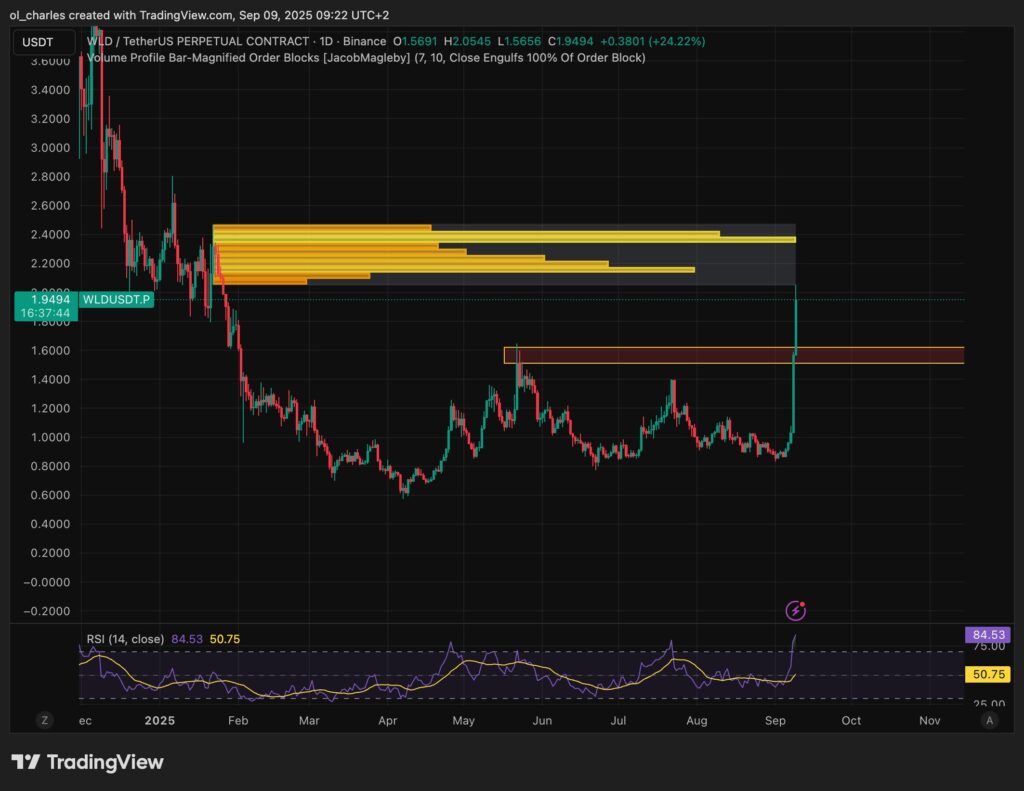Click the yellow 50.75 RSI axis label
The image size is (1024, 791).
(x=987, y=675)
